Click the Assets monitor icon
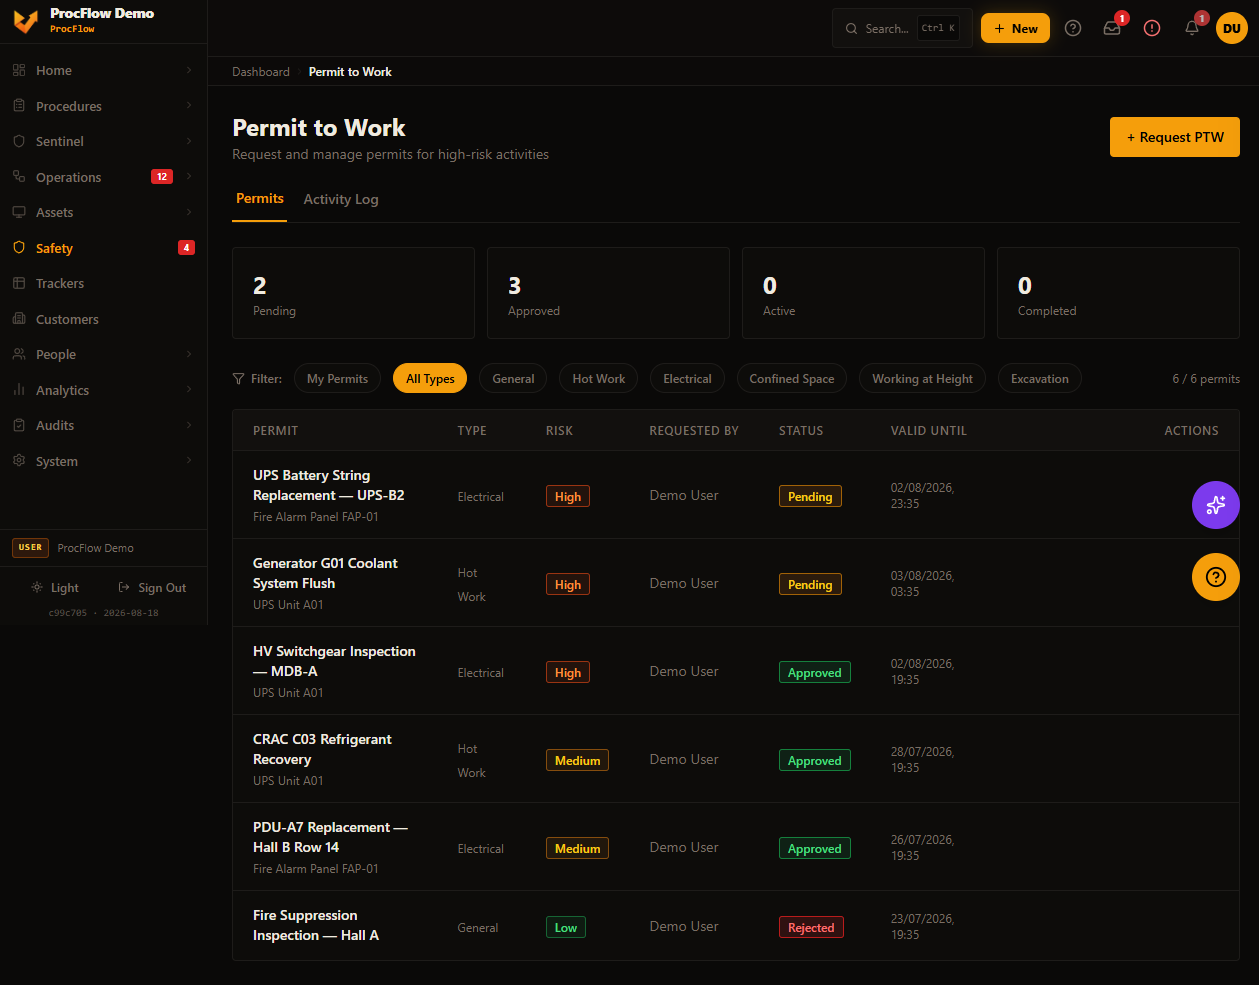The image size is (1259, 985). point(19,212)
